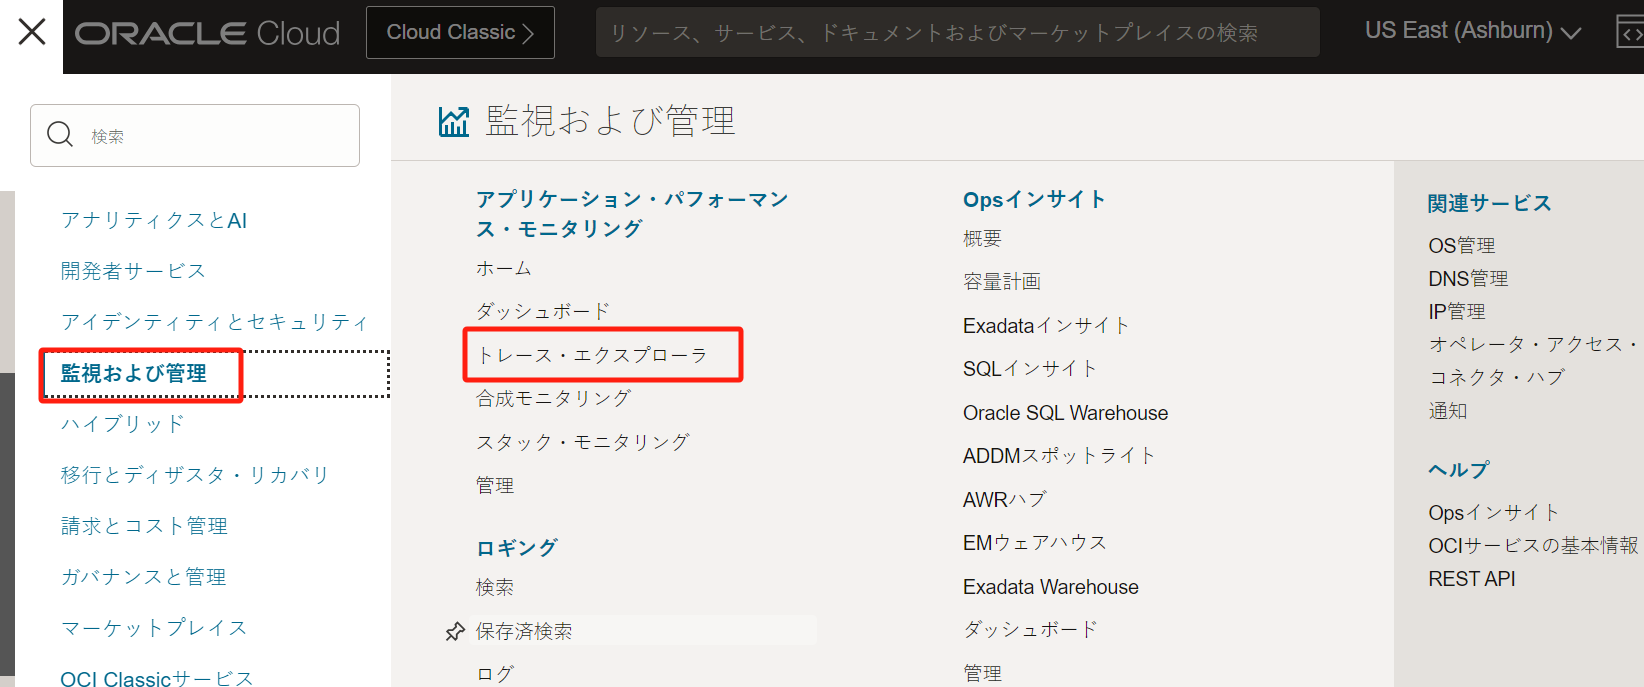The width and height of the screenshot is (1644, 687).
Task: Click the magnifier icon in search box
Action: (x=60, y=135)
